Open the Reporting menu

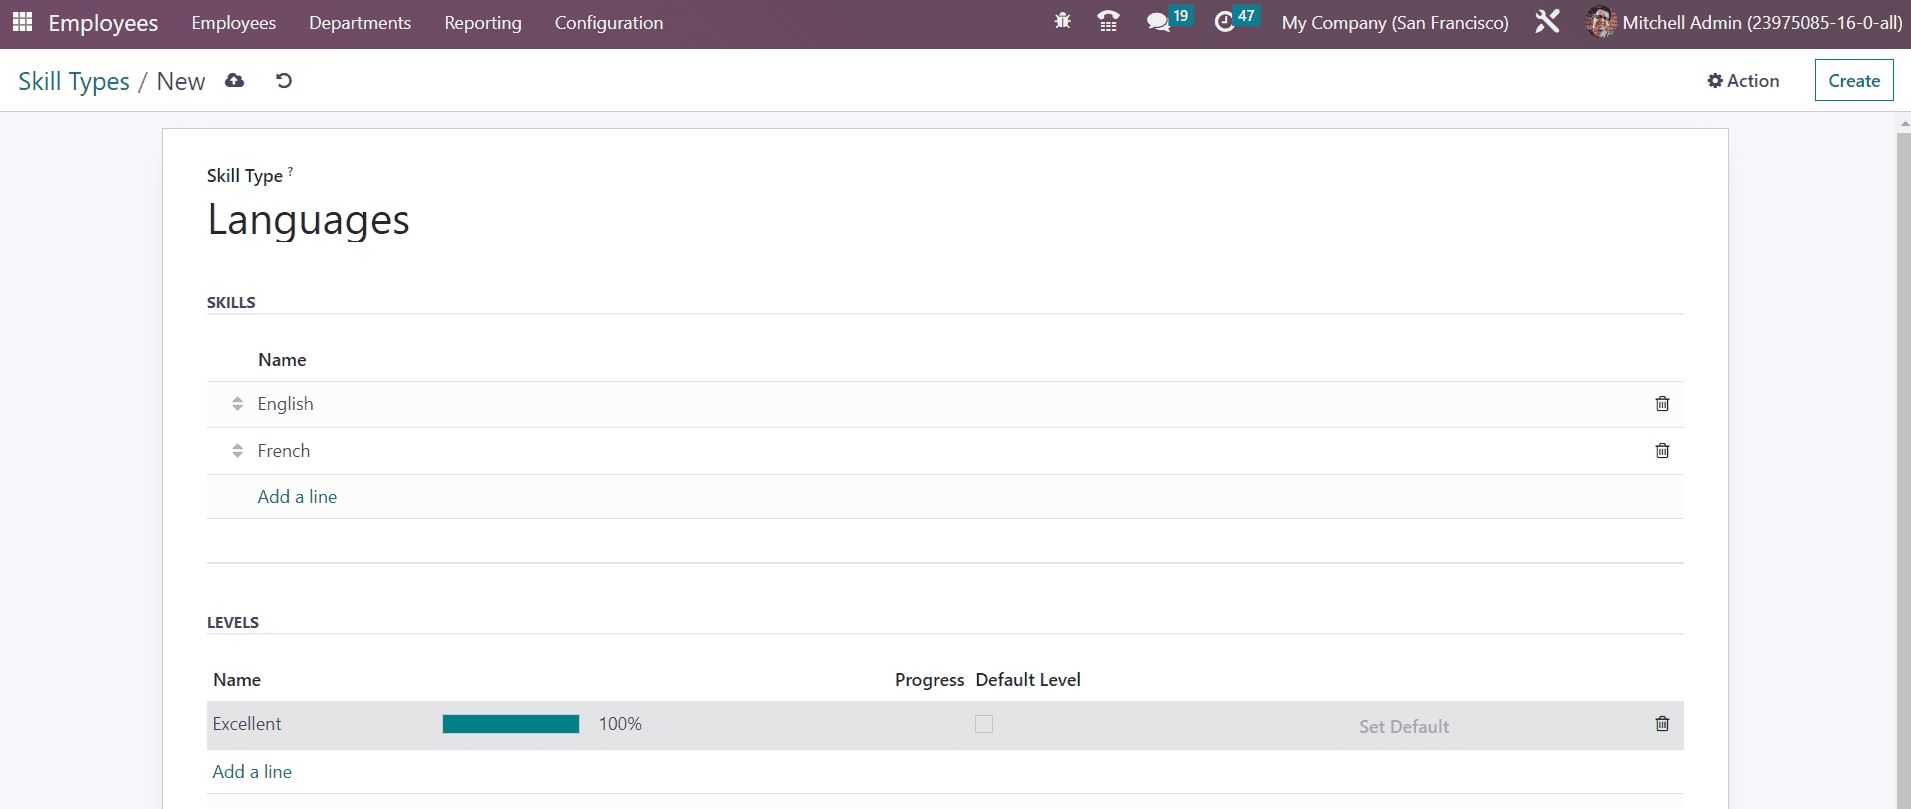(x=482, y=23)
